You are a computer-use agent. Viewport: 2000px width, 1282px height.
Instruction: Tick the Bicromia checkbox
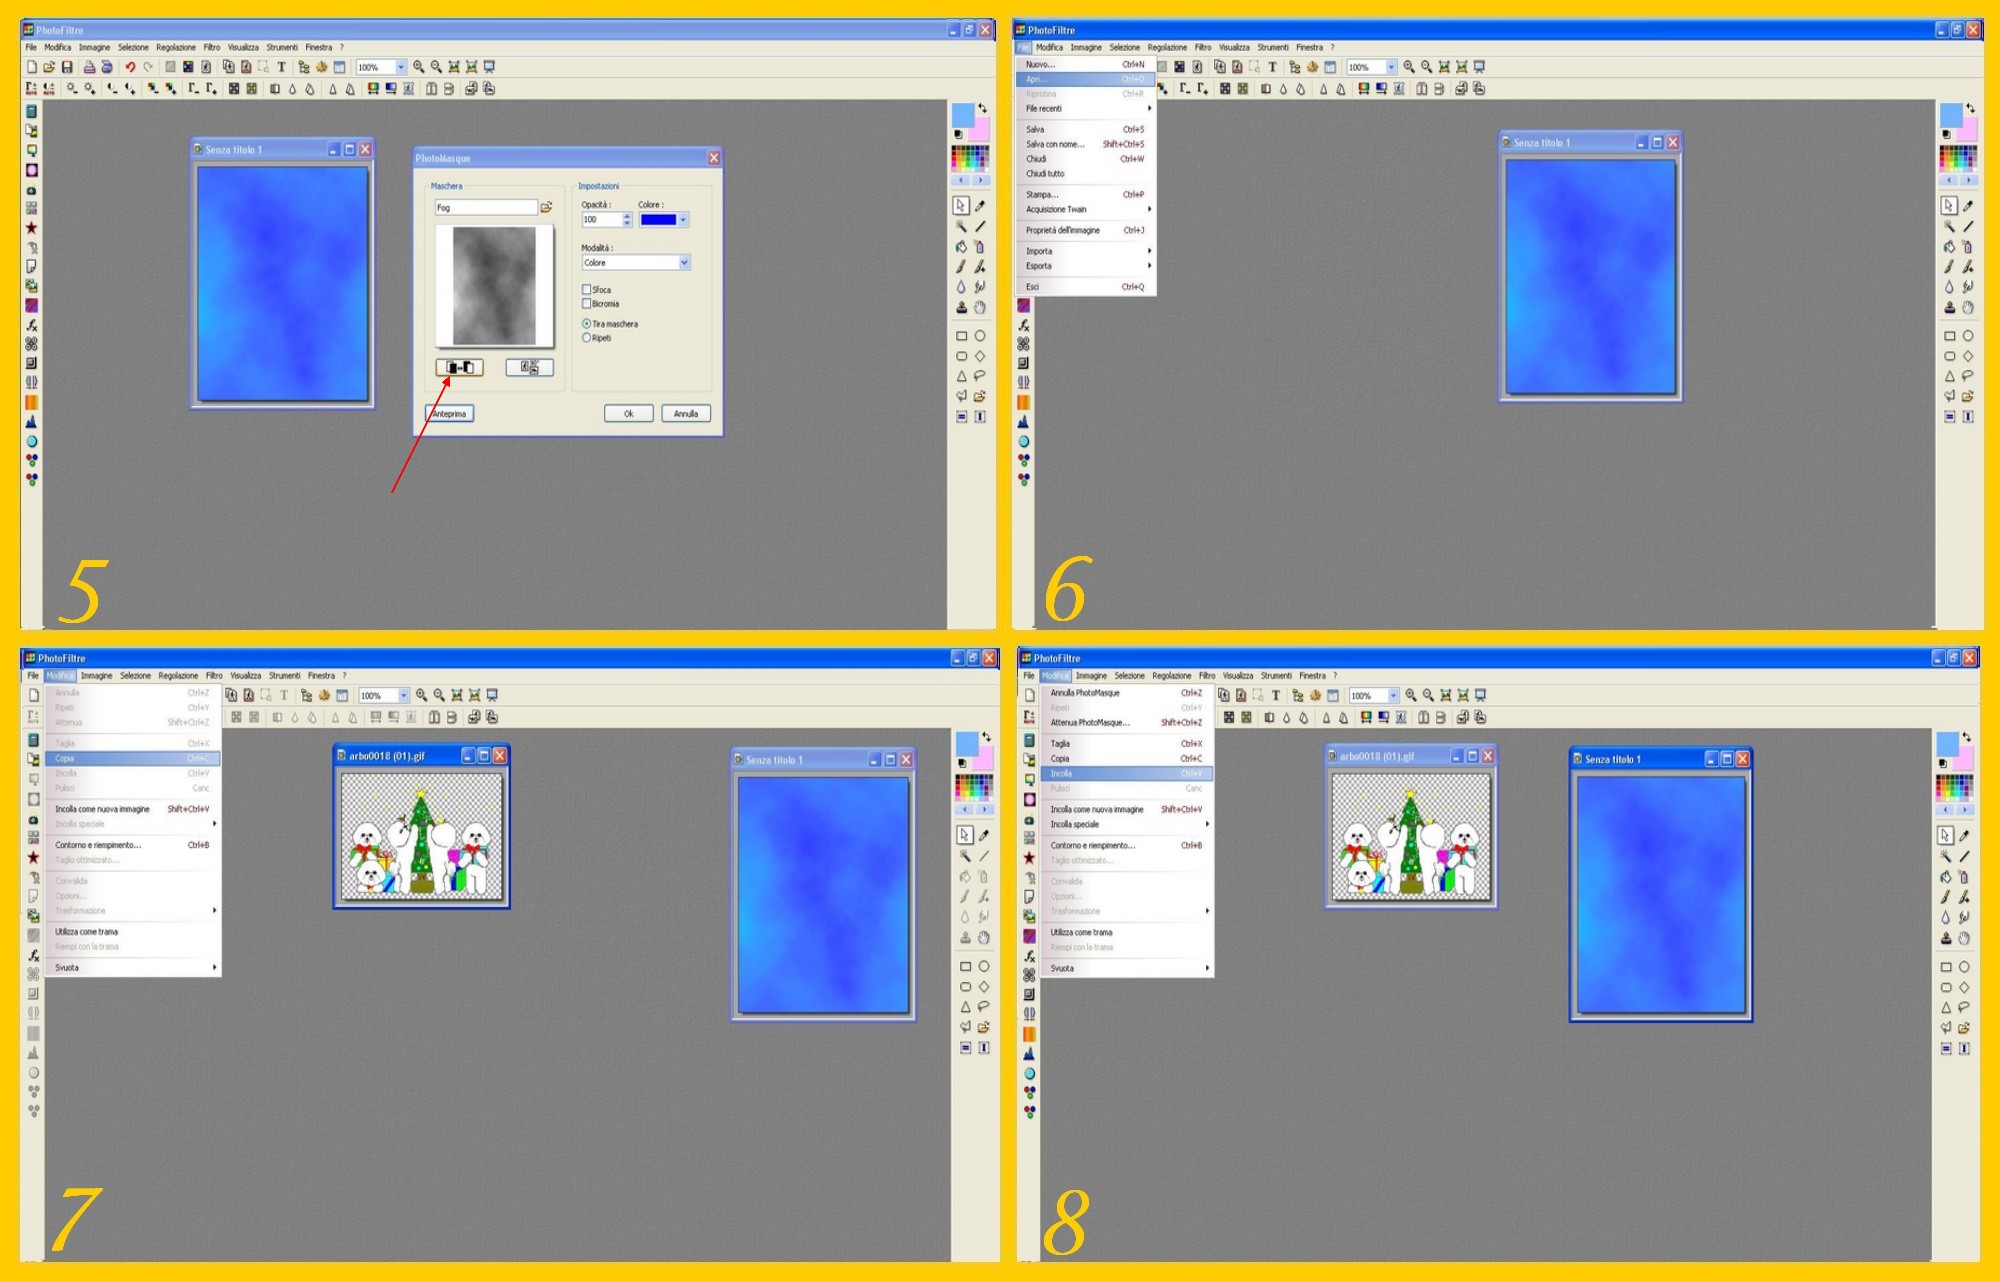point(587,303)
